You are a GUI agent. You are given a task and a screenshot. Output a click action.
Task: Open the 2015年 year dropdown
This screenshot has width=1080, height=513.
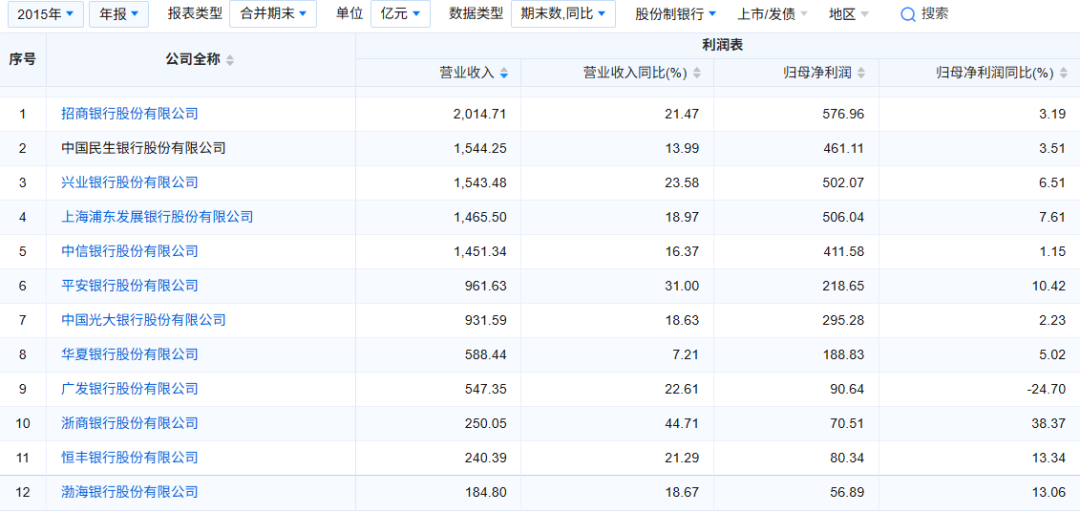coord(44,14)
